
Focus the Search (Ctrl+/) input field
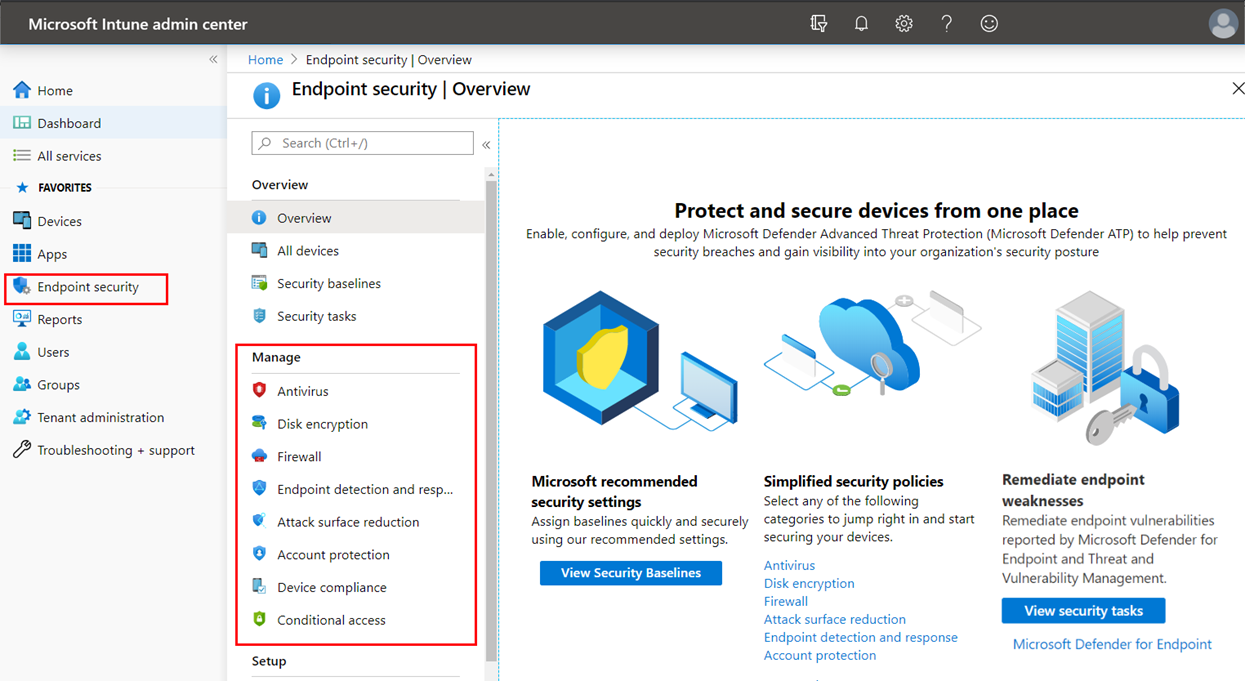(362, 143)
